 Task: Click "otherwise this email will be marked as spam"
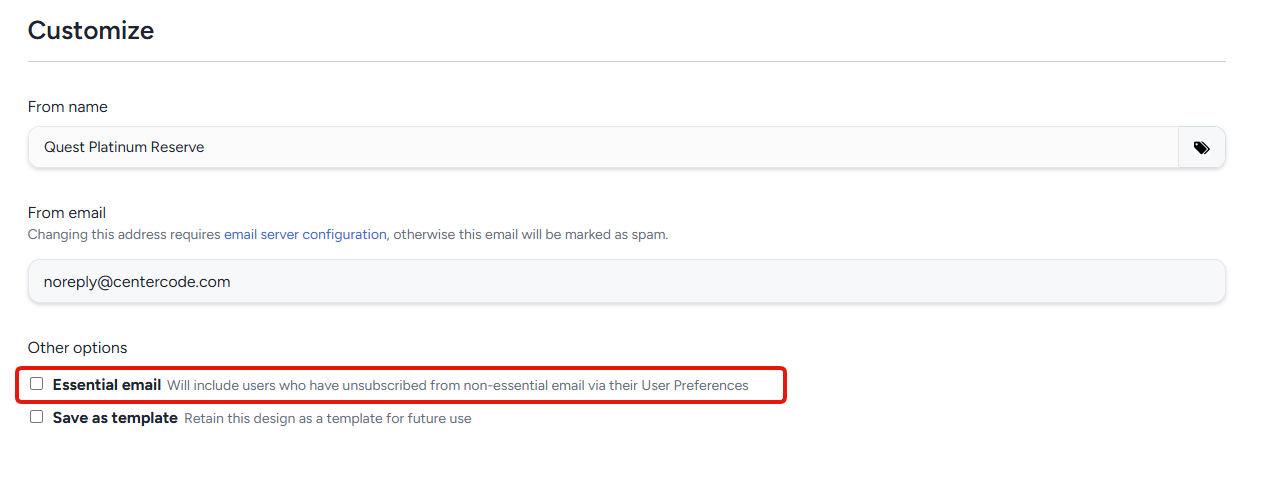point(530,235)
